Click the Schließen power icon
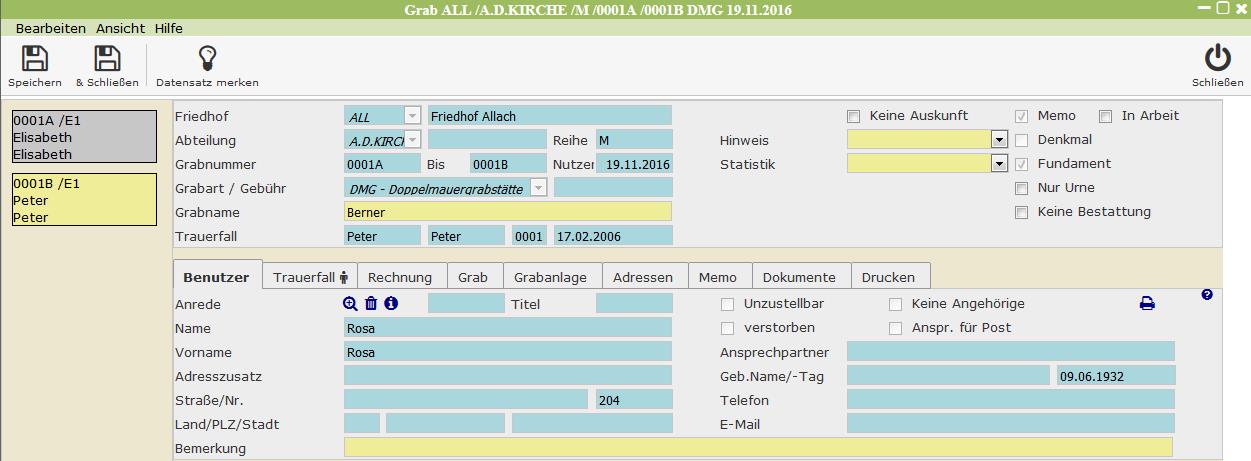 pos(1217,59)
